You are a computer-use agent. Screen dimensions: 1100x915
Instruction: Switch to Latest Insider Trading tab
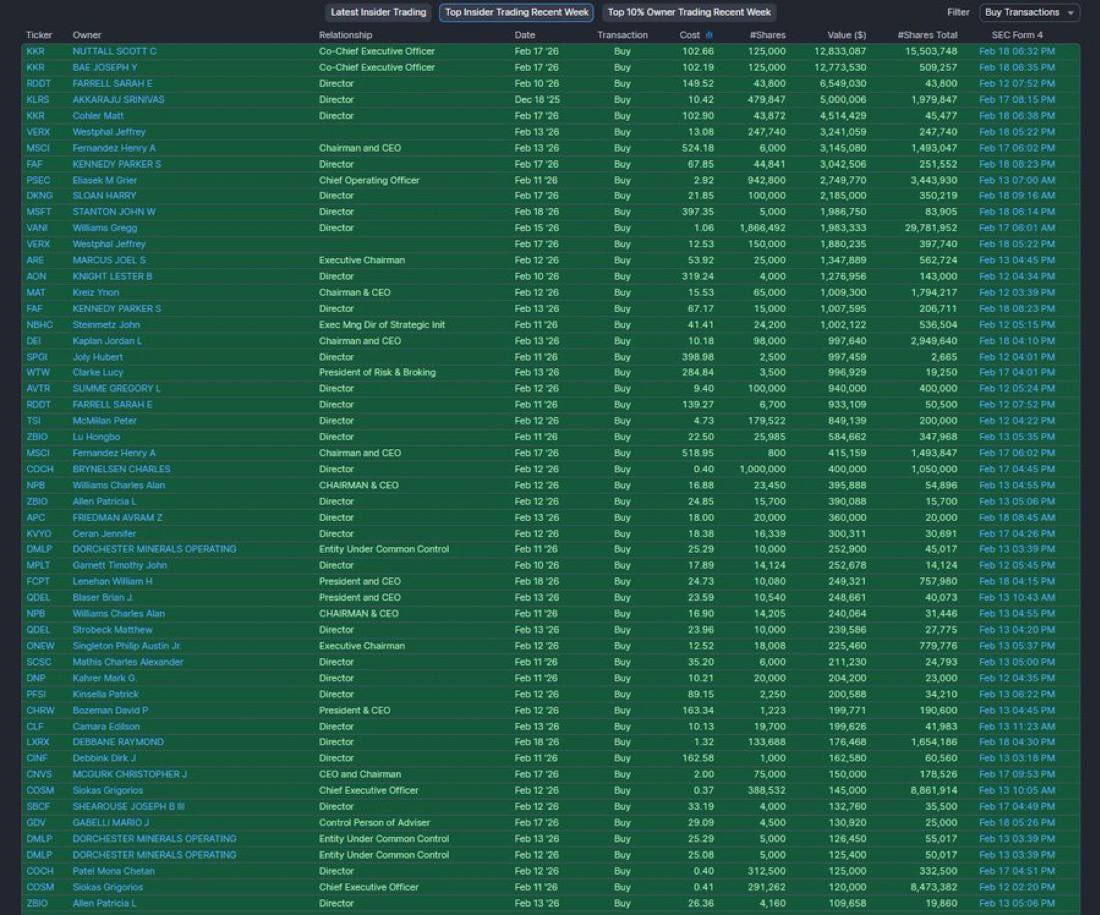tap(378, 13)
